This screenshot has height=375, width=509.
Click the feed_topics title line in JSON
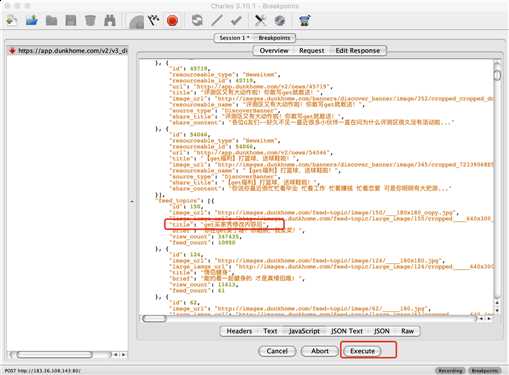point(220,225)
